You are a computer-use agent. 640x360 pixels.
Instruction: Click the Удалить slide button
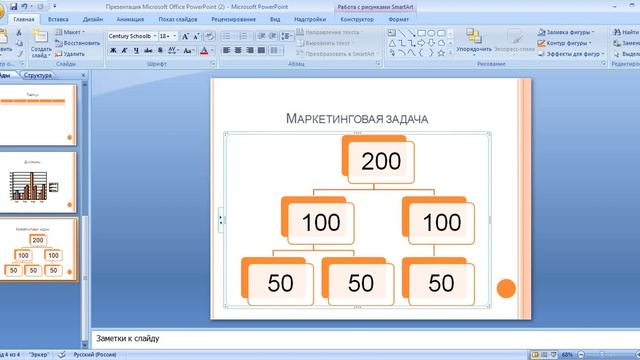[70, 53]
